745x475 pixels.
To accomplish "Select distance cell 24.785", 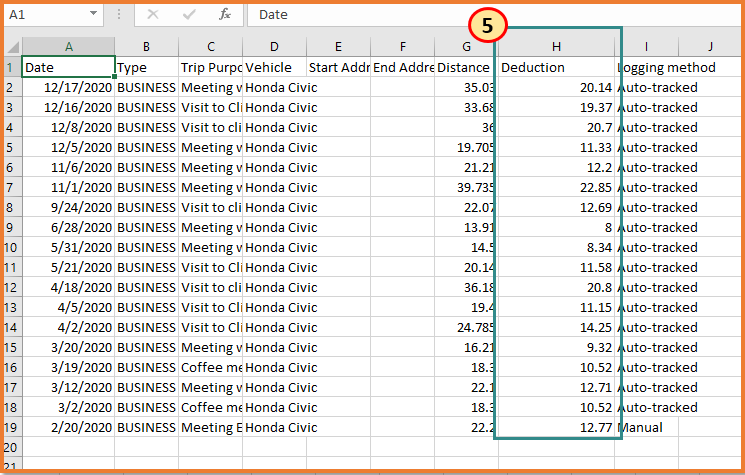I will (x=466, y=327).
